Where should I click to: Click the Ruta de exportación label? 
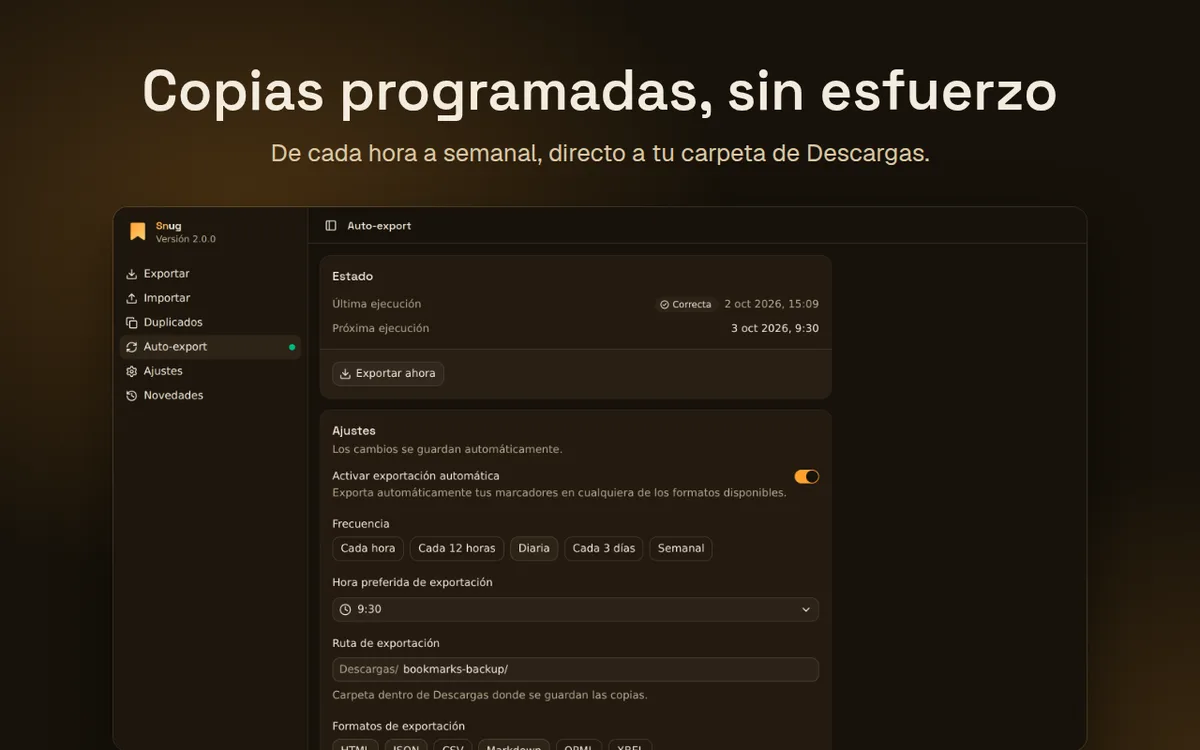click(x=386, y=643)
